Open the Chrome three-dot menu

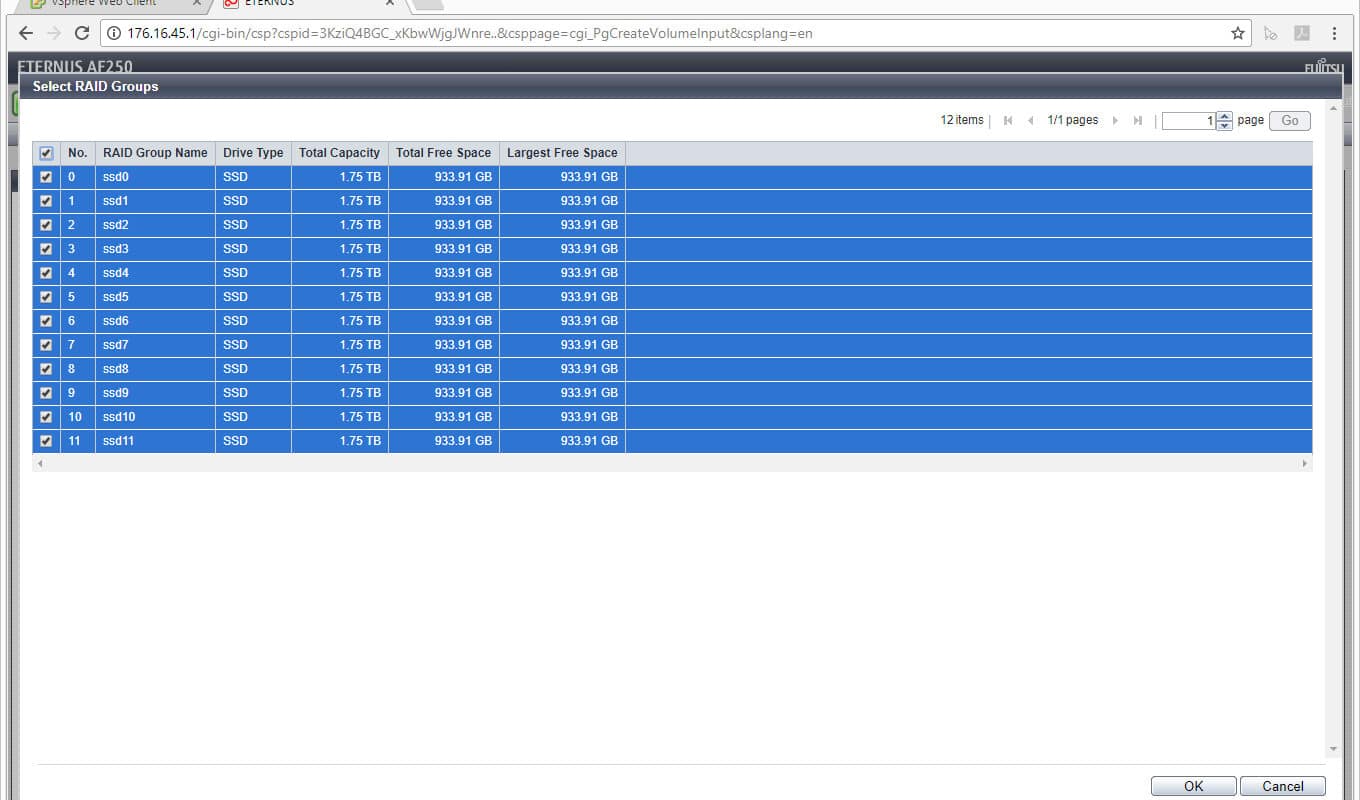click(1334, 33)
